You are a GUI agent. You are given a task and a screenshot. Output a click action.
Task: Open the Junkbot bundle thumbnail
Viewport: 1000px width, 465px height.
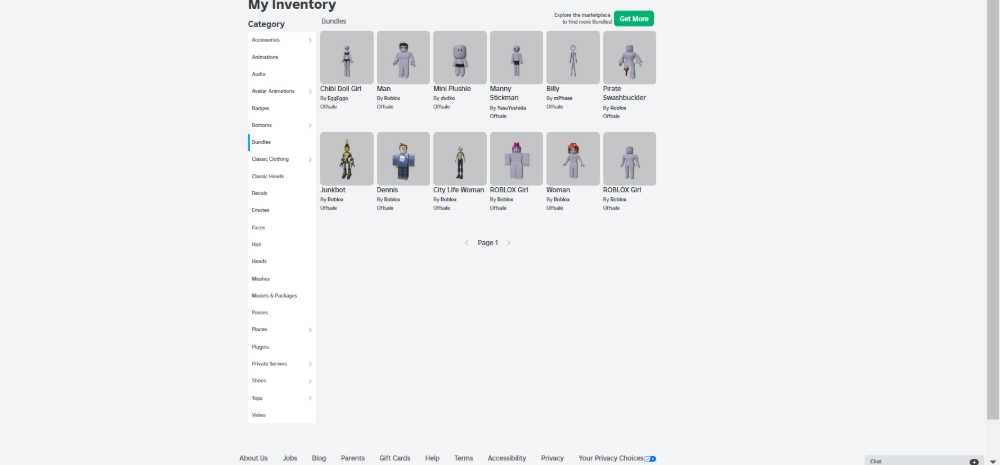tap(347, 159)
